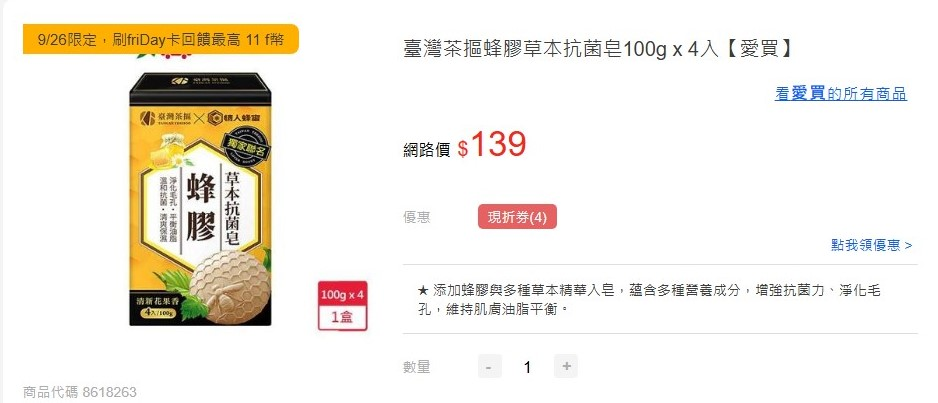
Task: Click the quantity field showing 1
Action: point(527,367)
